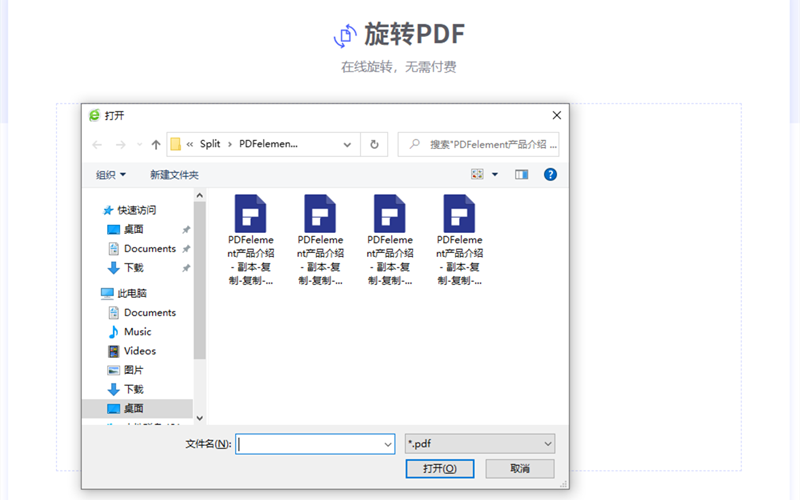
Task: Toggle the preview pane icon
Action: [521, 174]
